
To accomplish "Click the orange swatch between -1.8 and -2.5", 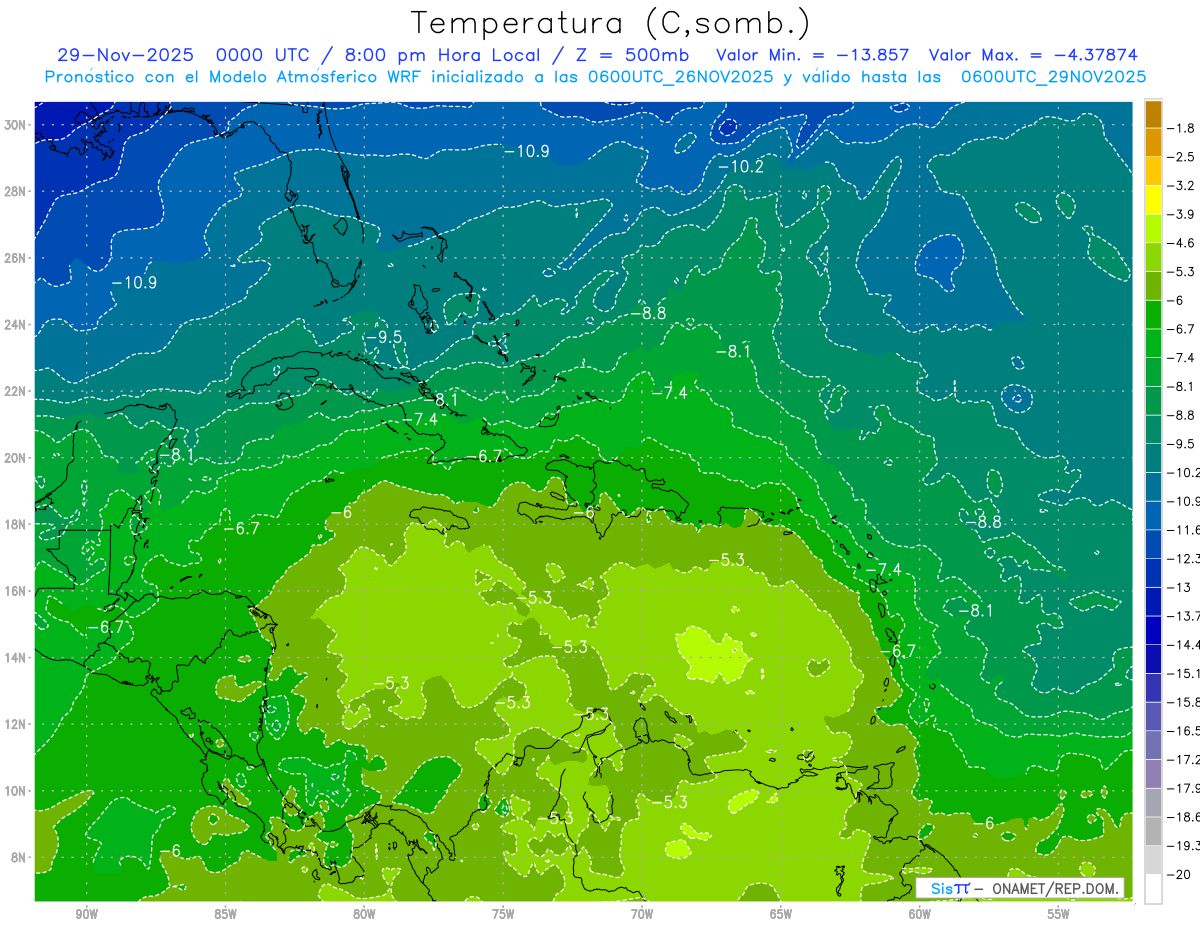I will [1153, 143].
